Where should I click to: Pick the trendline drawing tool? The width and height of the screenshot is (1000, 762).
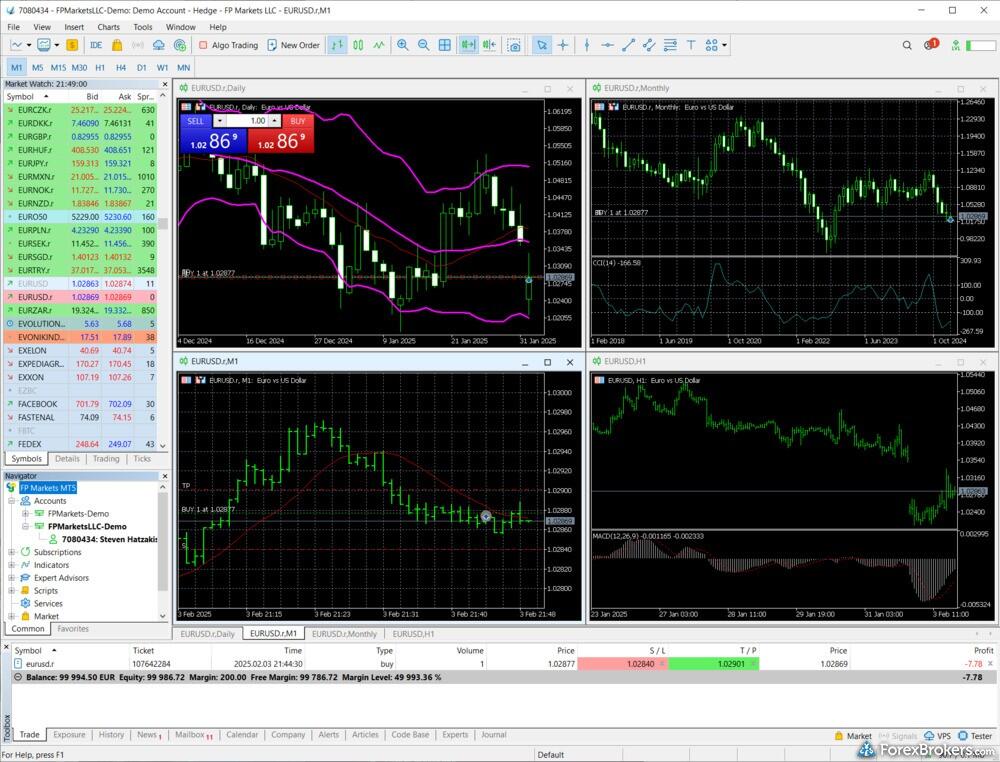coord(628,45)
